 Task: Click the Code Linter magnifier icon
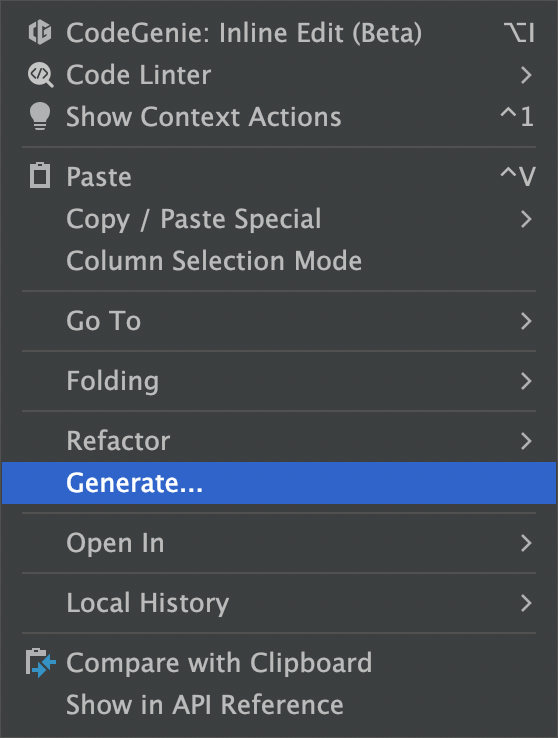click(x=40, y=75)
